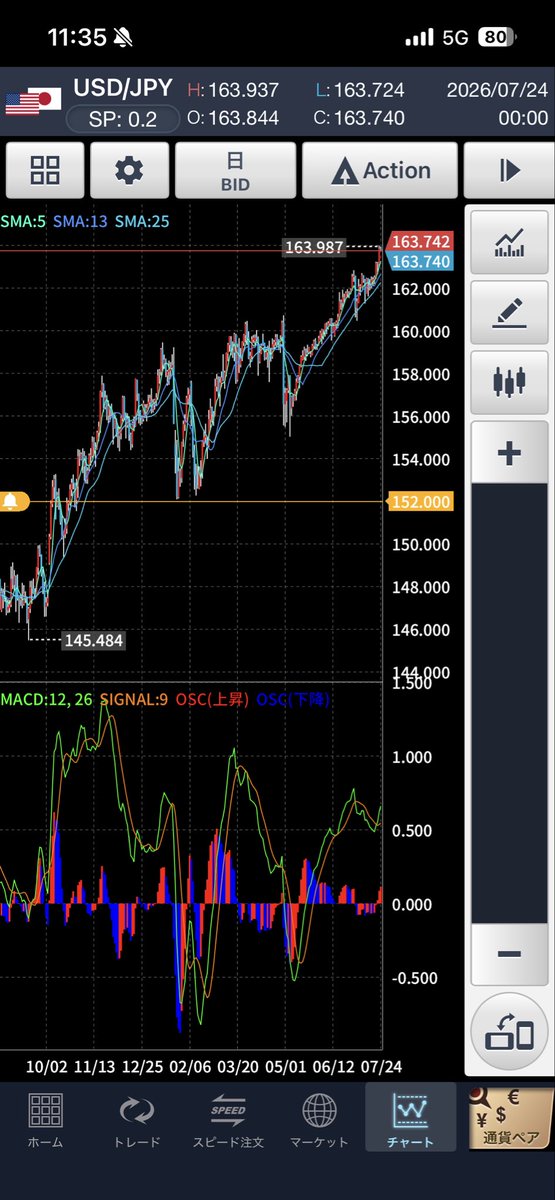
Task: Tap the 145.484 low marker label
Action: pyautogui.click(x=93, y=639)
